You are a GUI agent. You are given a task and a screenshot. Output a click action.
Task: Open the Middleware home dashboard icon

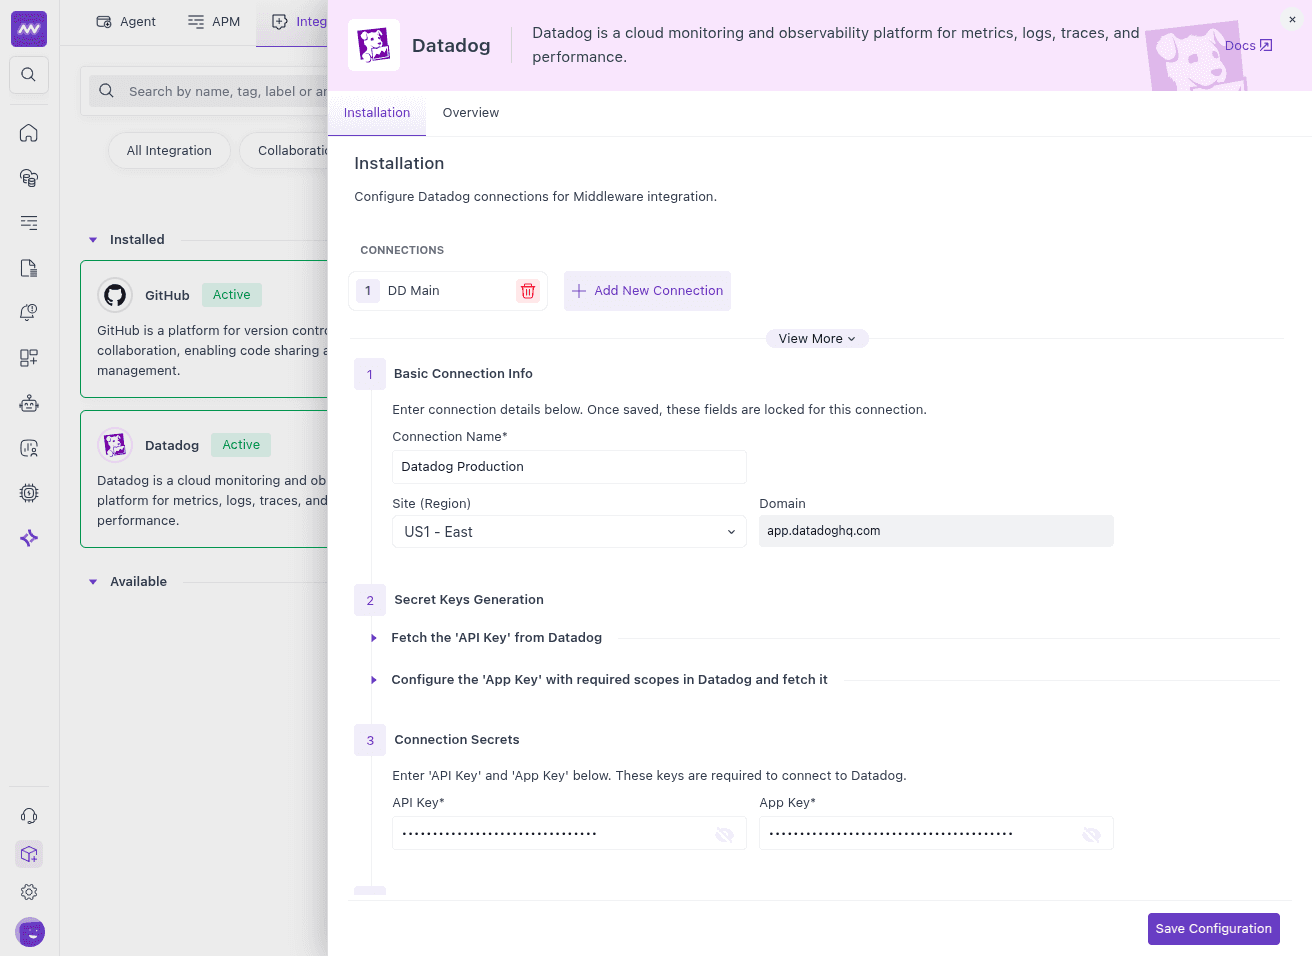point(29,132)
